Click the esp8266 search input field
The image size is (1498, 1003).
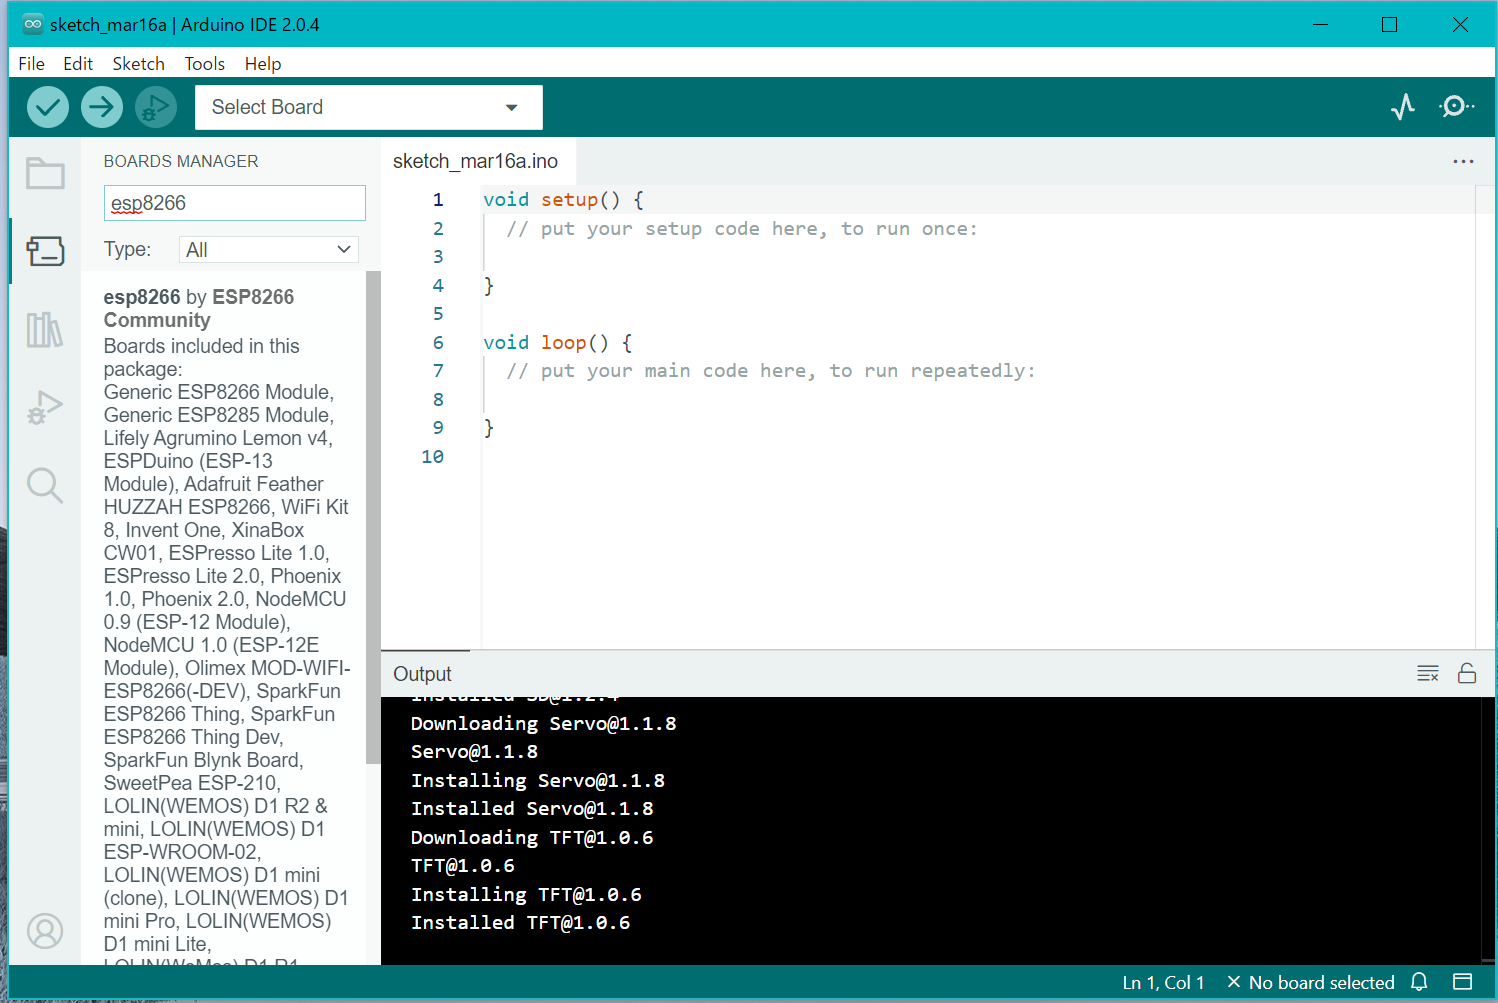tap(234, 202)
